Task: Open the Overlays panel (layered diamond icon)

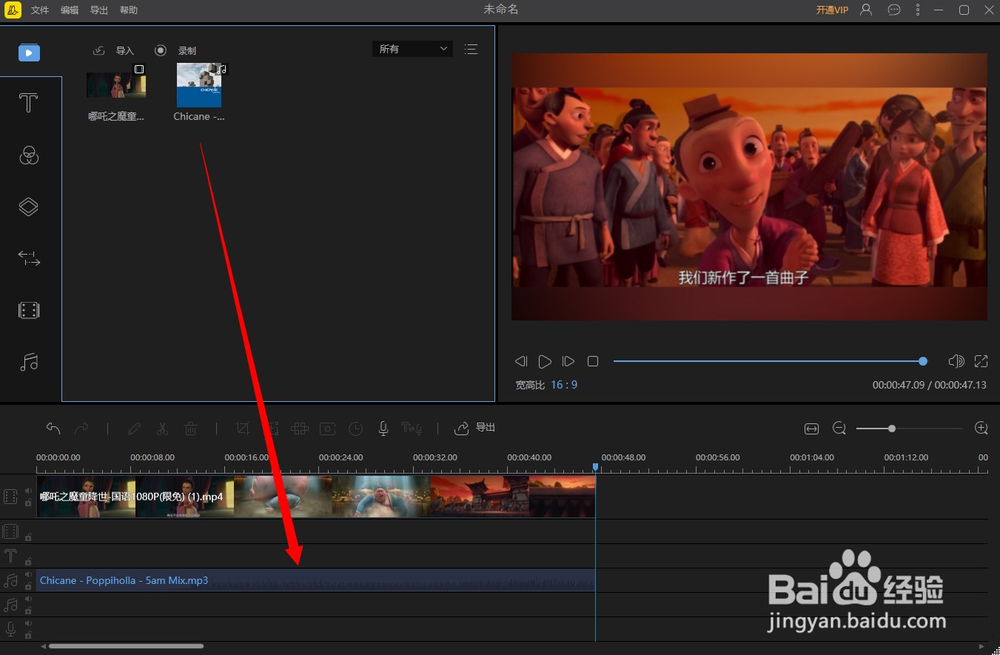Action: [29, 207]
